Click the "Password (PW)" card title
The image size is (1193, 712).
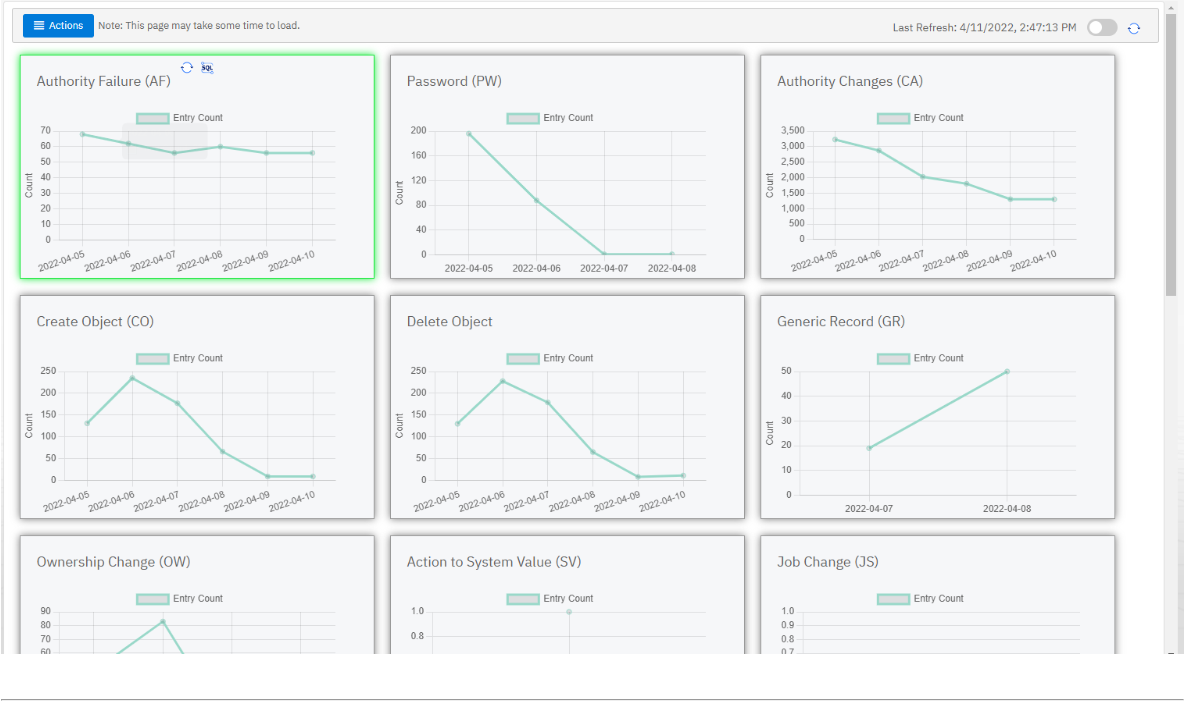click(454, 81)
